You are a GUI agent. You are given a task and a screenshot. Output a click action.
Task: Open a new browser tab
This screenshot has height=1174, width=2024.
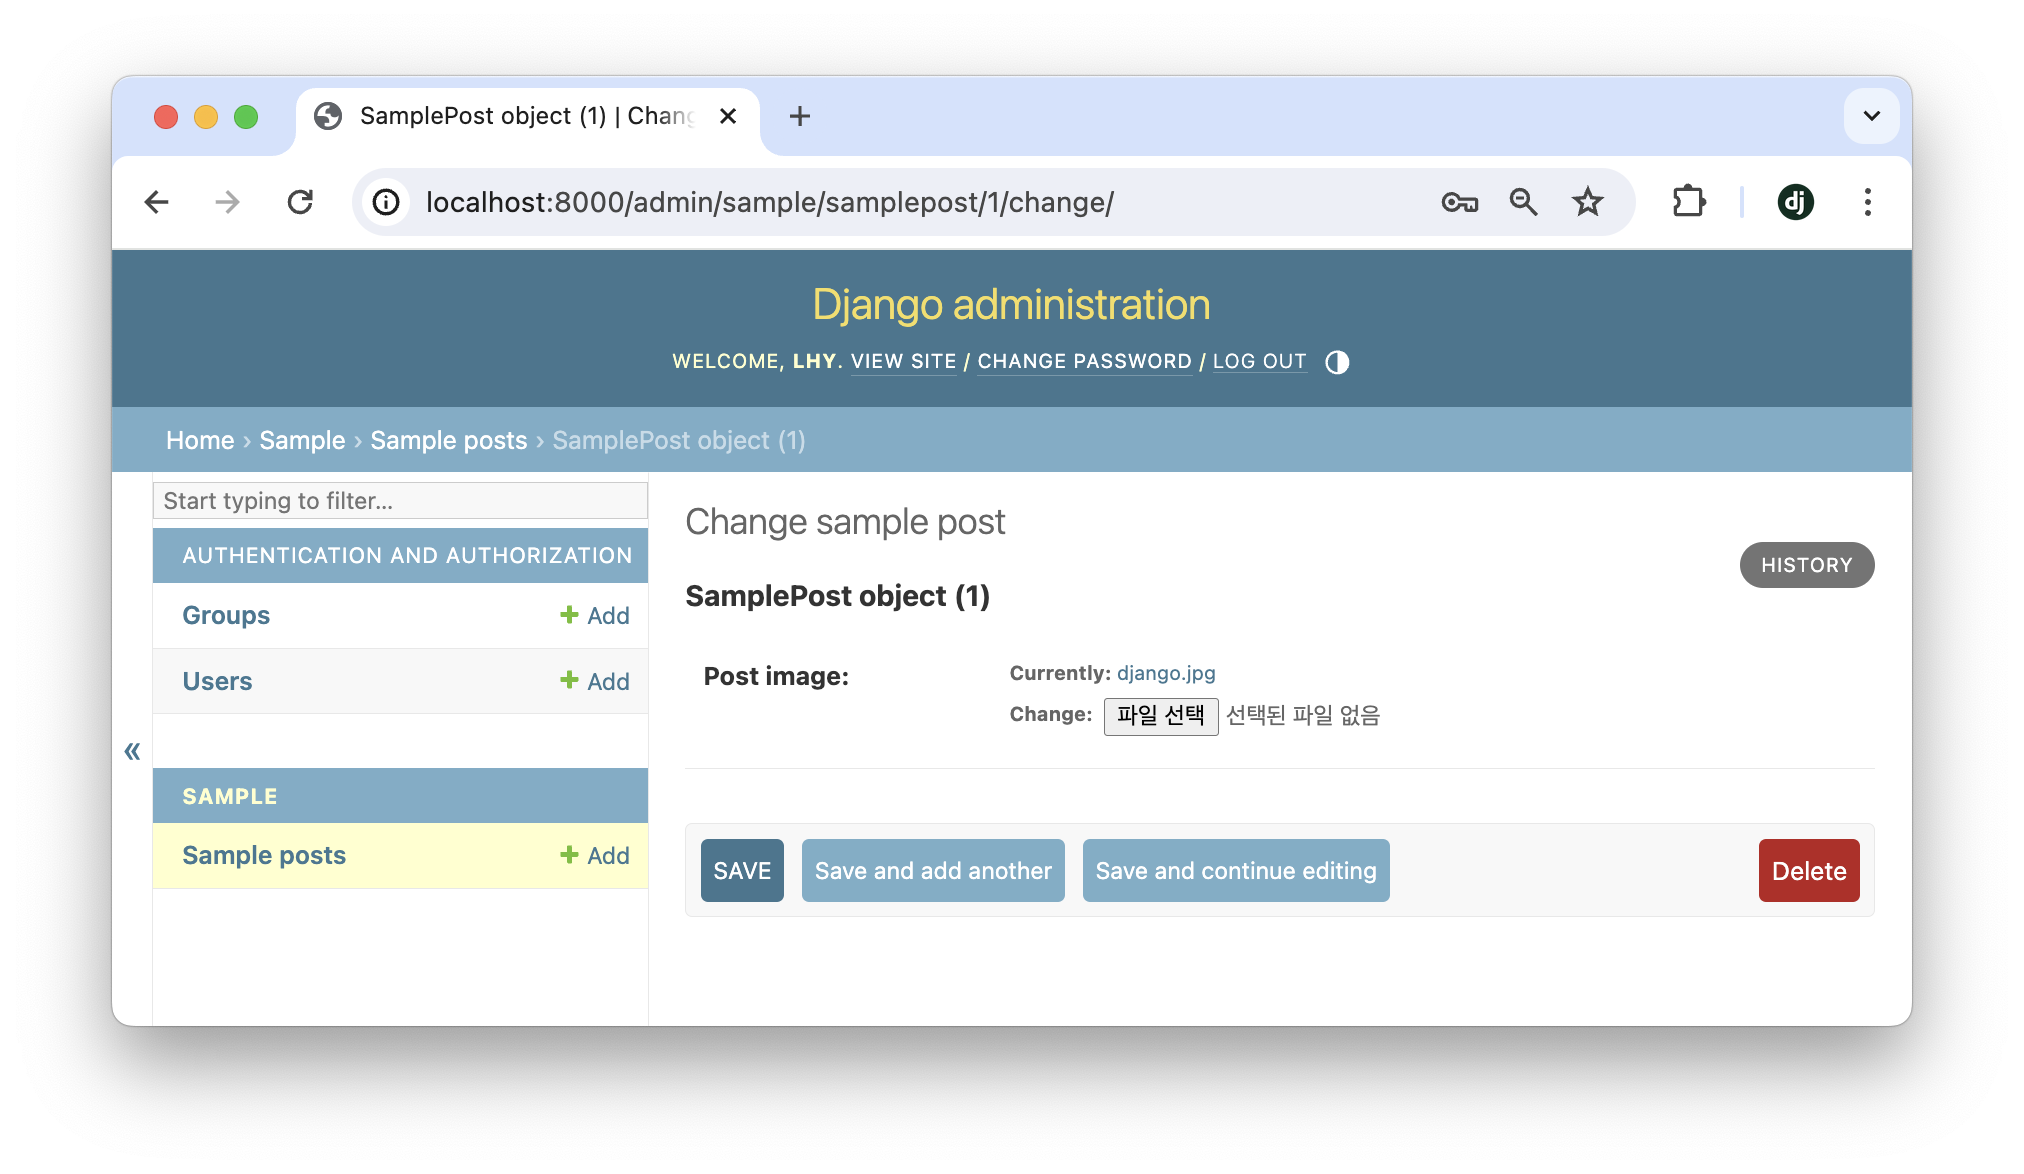[799, 116]
